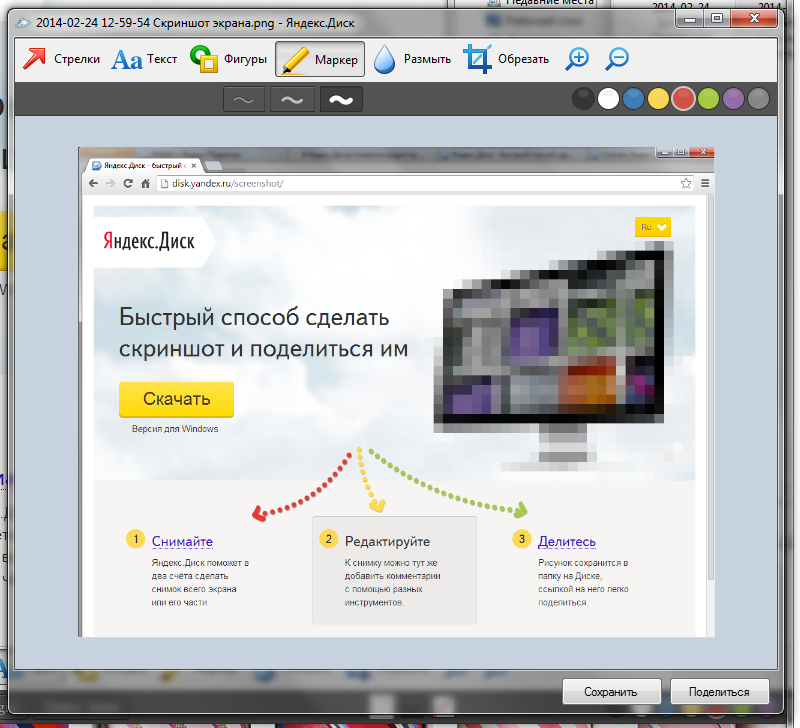Pick the gray color swatch
This screenshot has height=728, width=800.
[758, 99]
